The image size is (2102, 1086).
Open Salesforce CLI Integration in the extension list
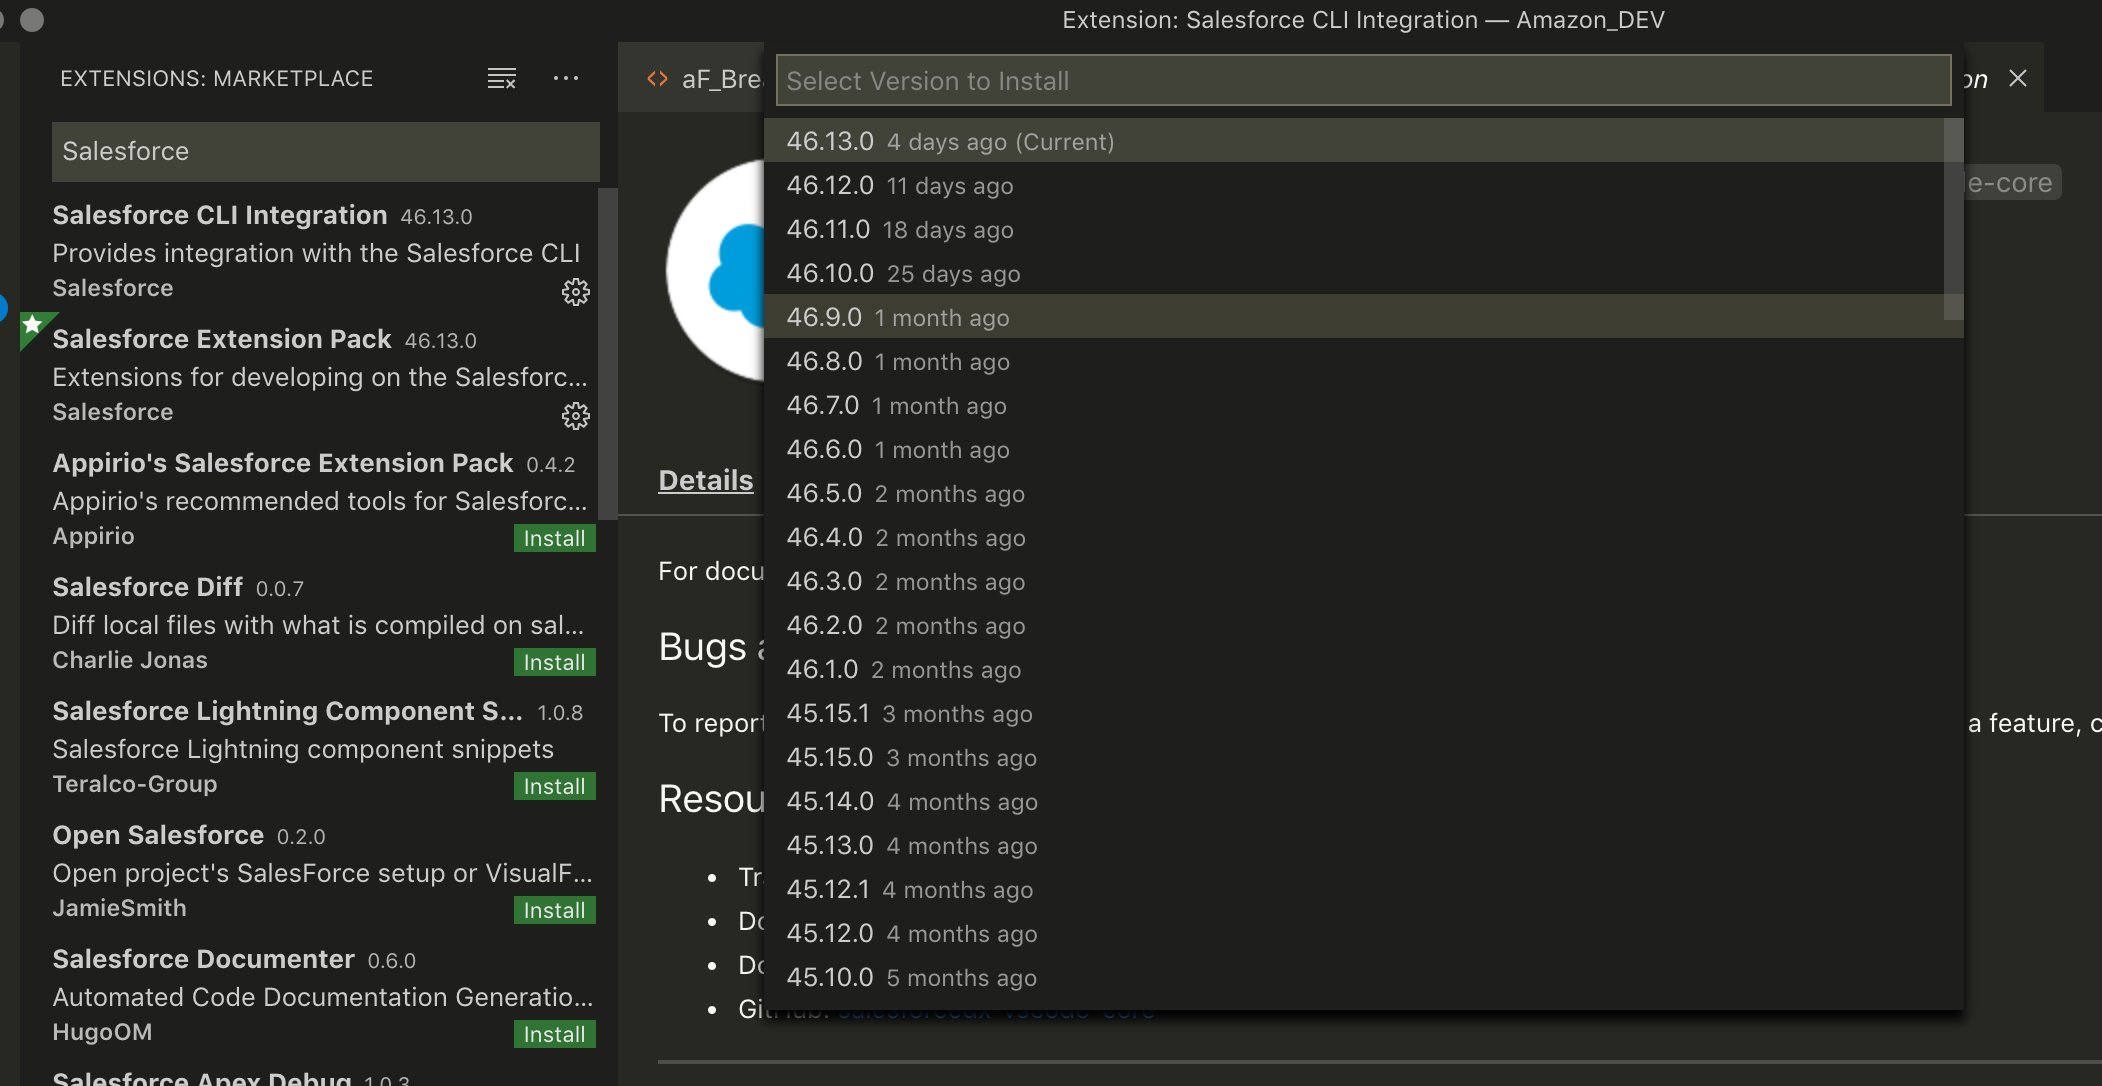[310, 252]
